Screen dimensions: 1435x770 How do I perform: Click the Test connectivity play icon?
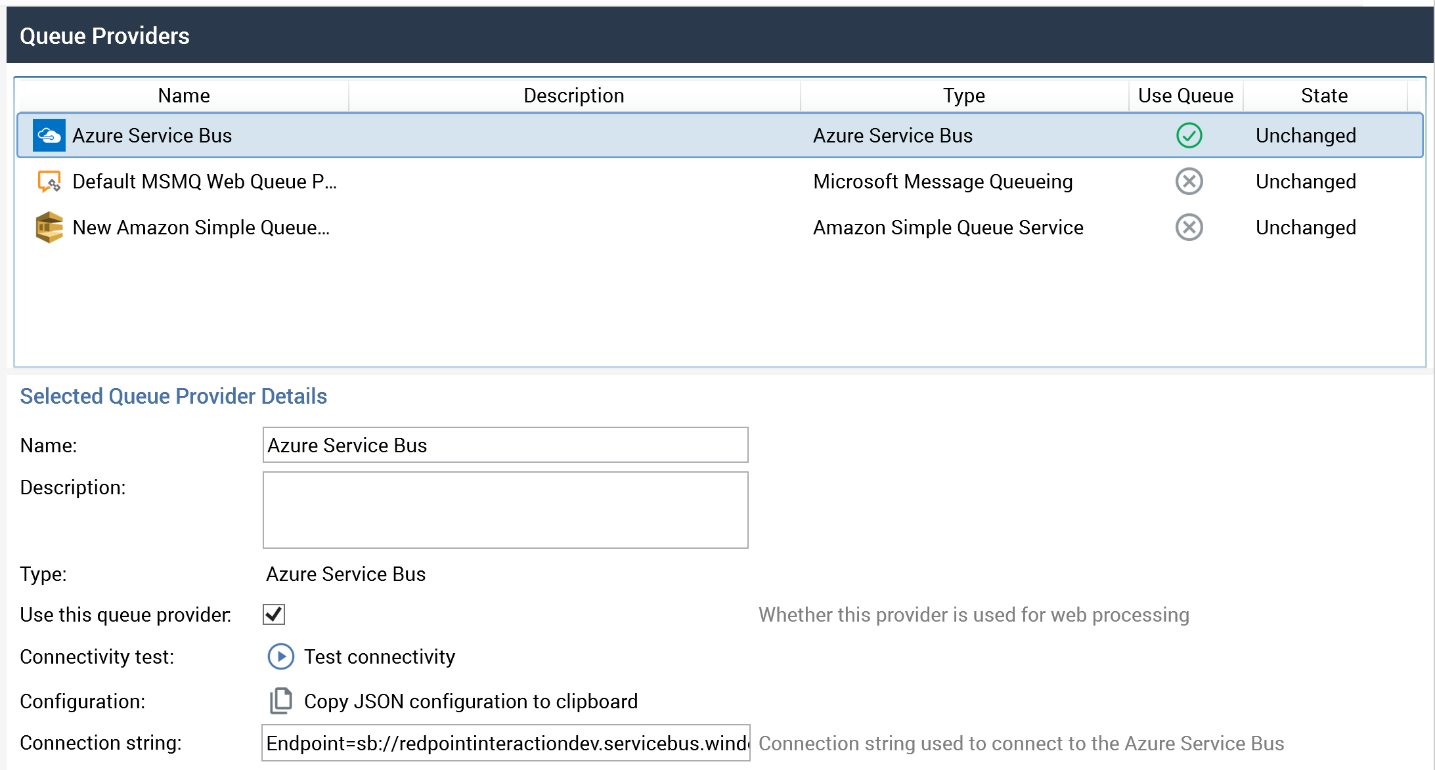(280, 657)
